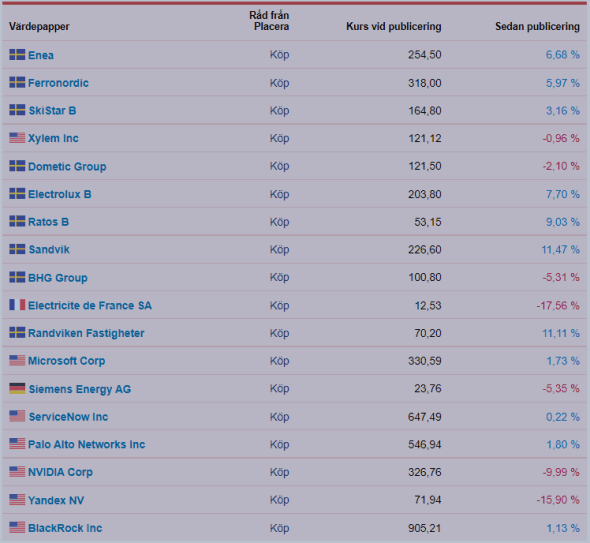Go to Dometic Group page
This screenshot has height=543, width=590.
(67, 166)
